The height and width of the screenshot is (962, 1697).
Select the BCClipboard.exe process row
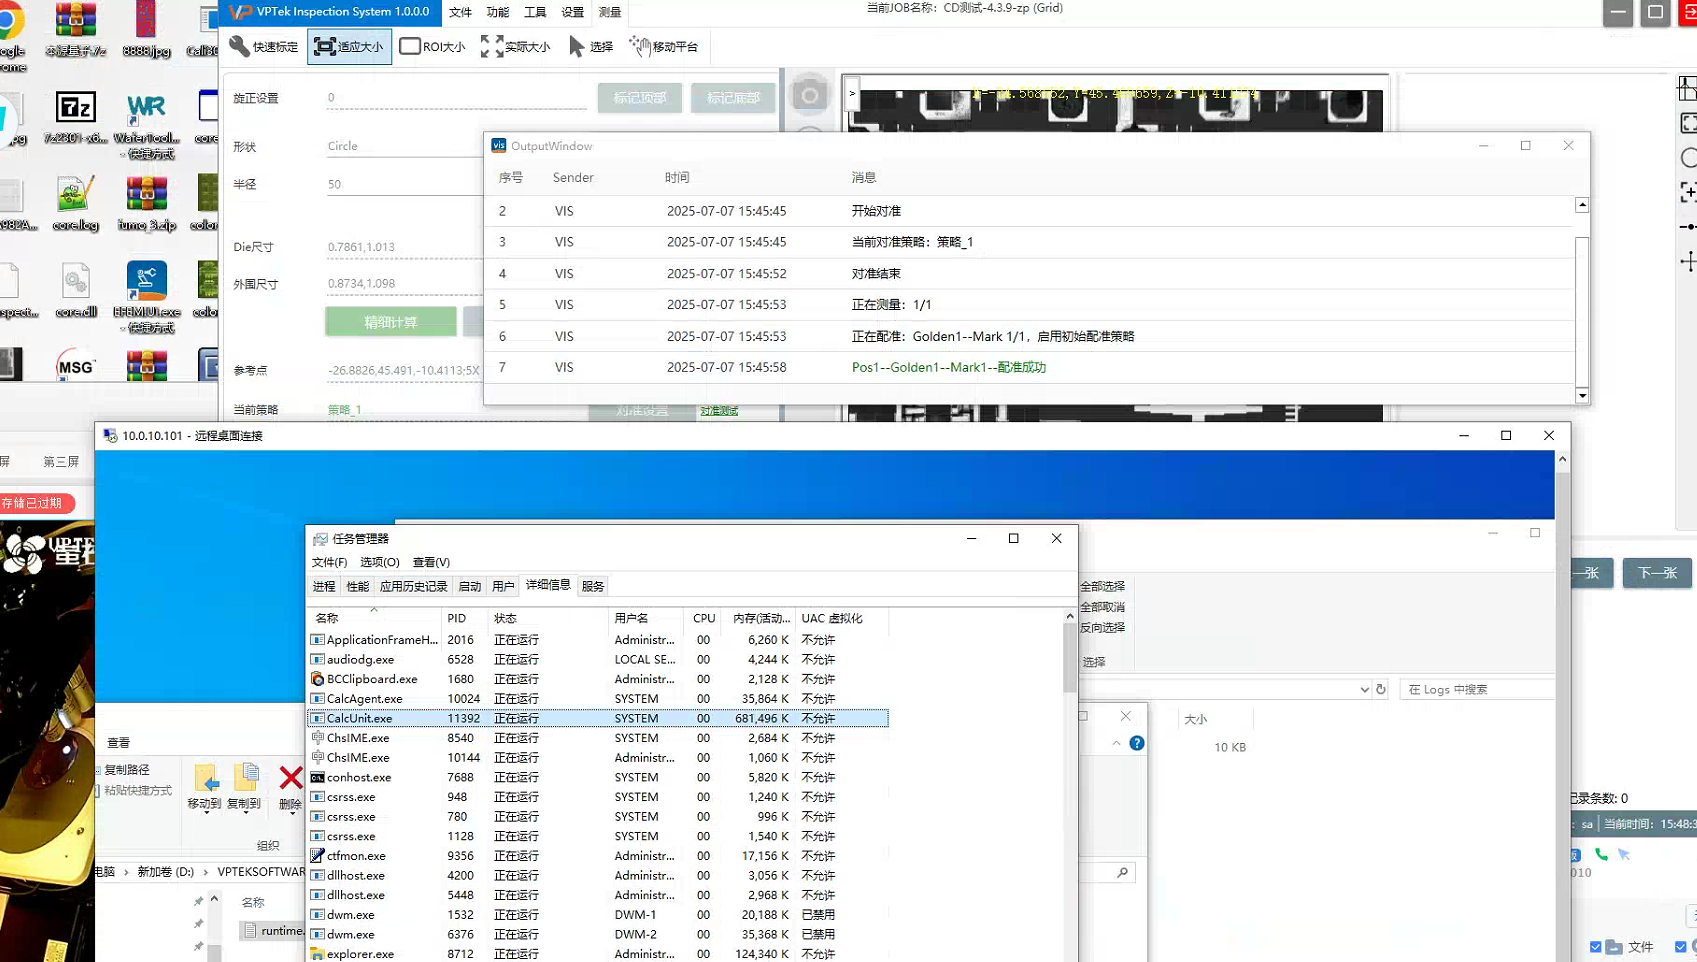point(598,679)
